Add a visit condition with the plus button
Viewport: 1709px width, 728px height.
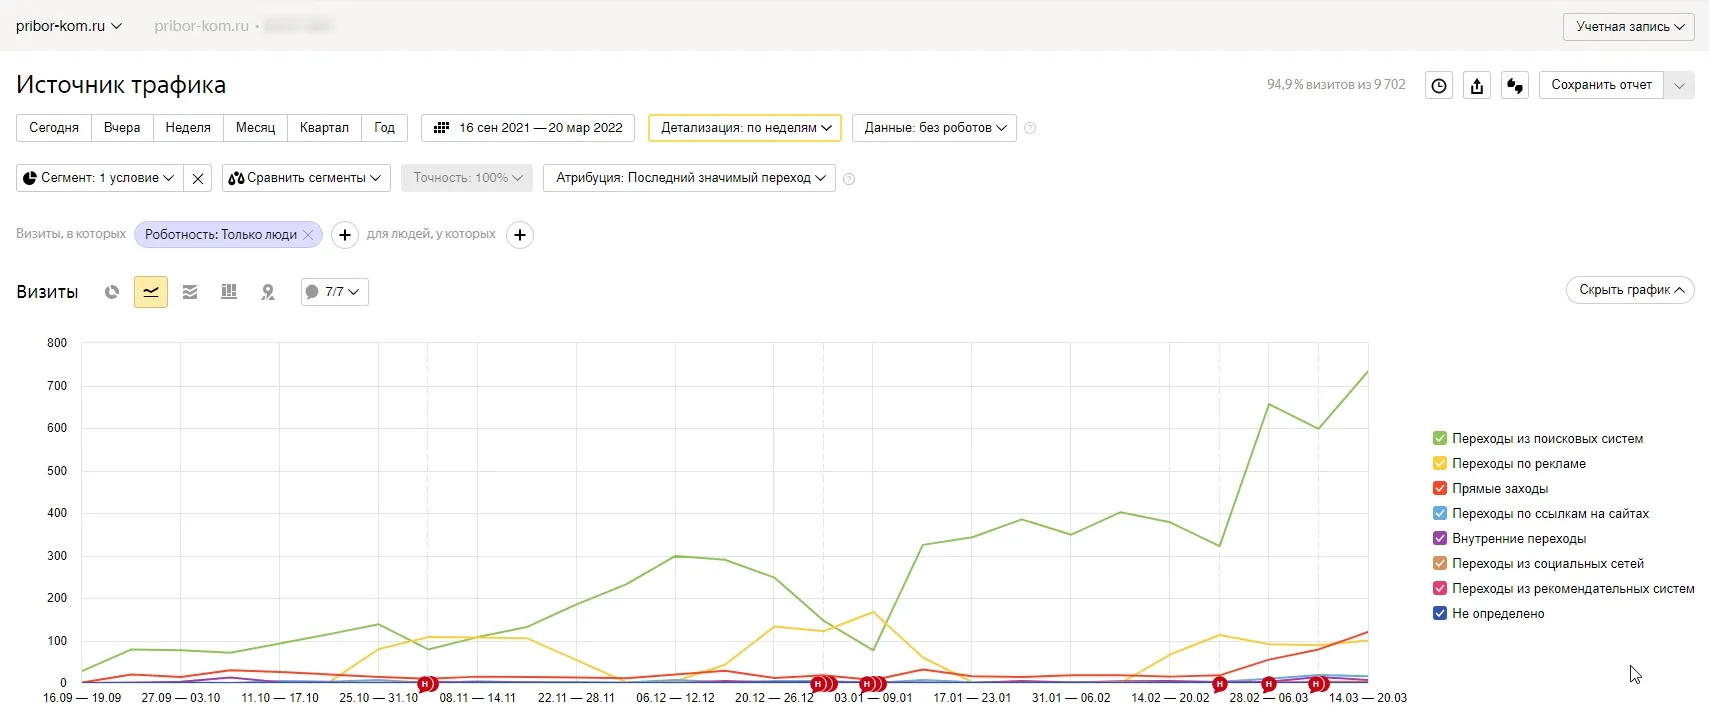pos(345,235)
